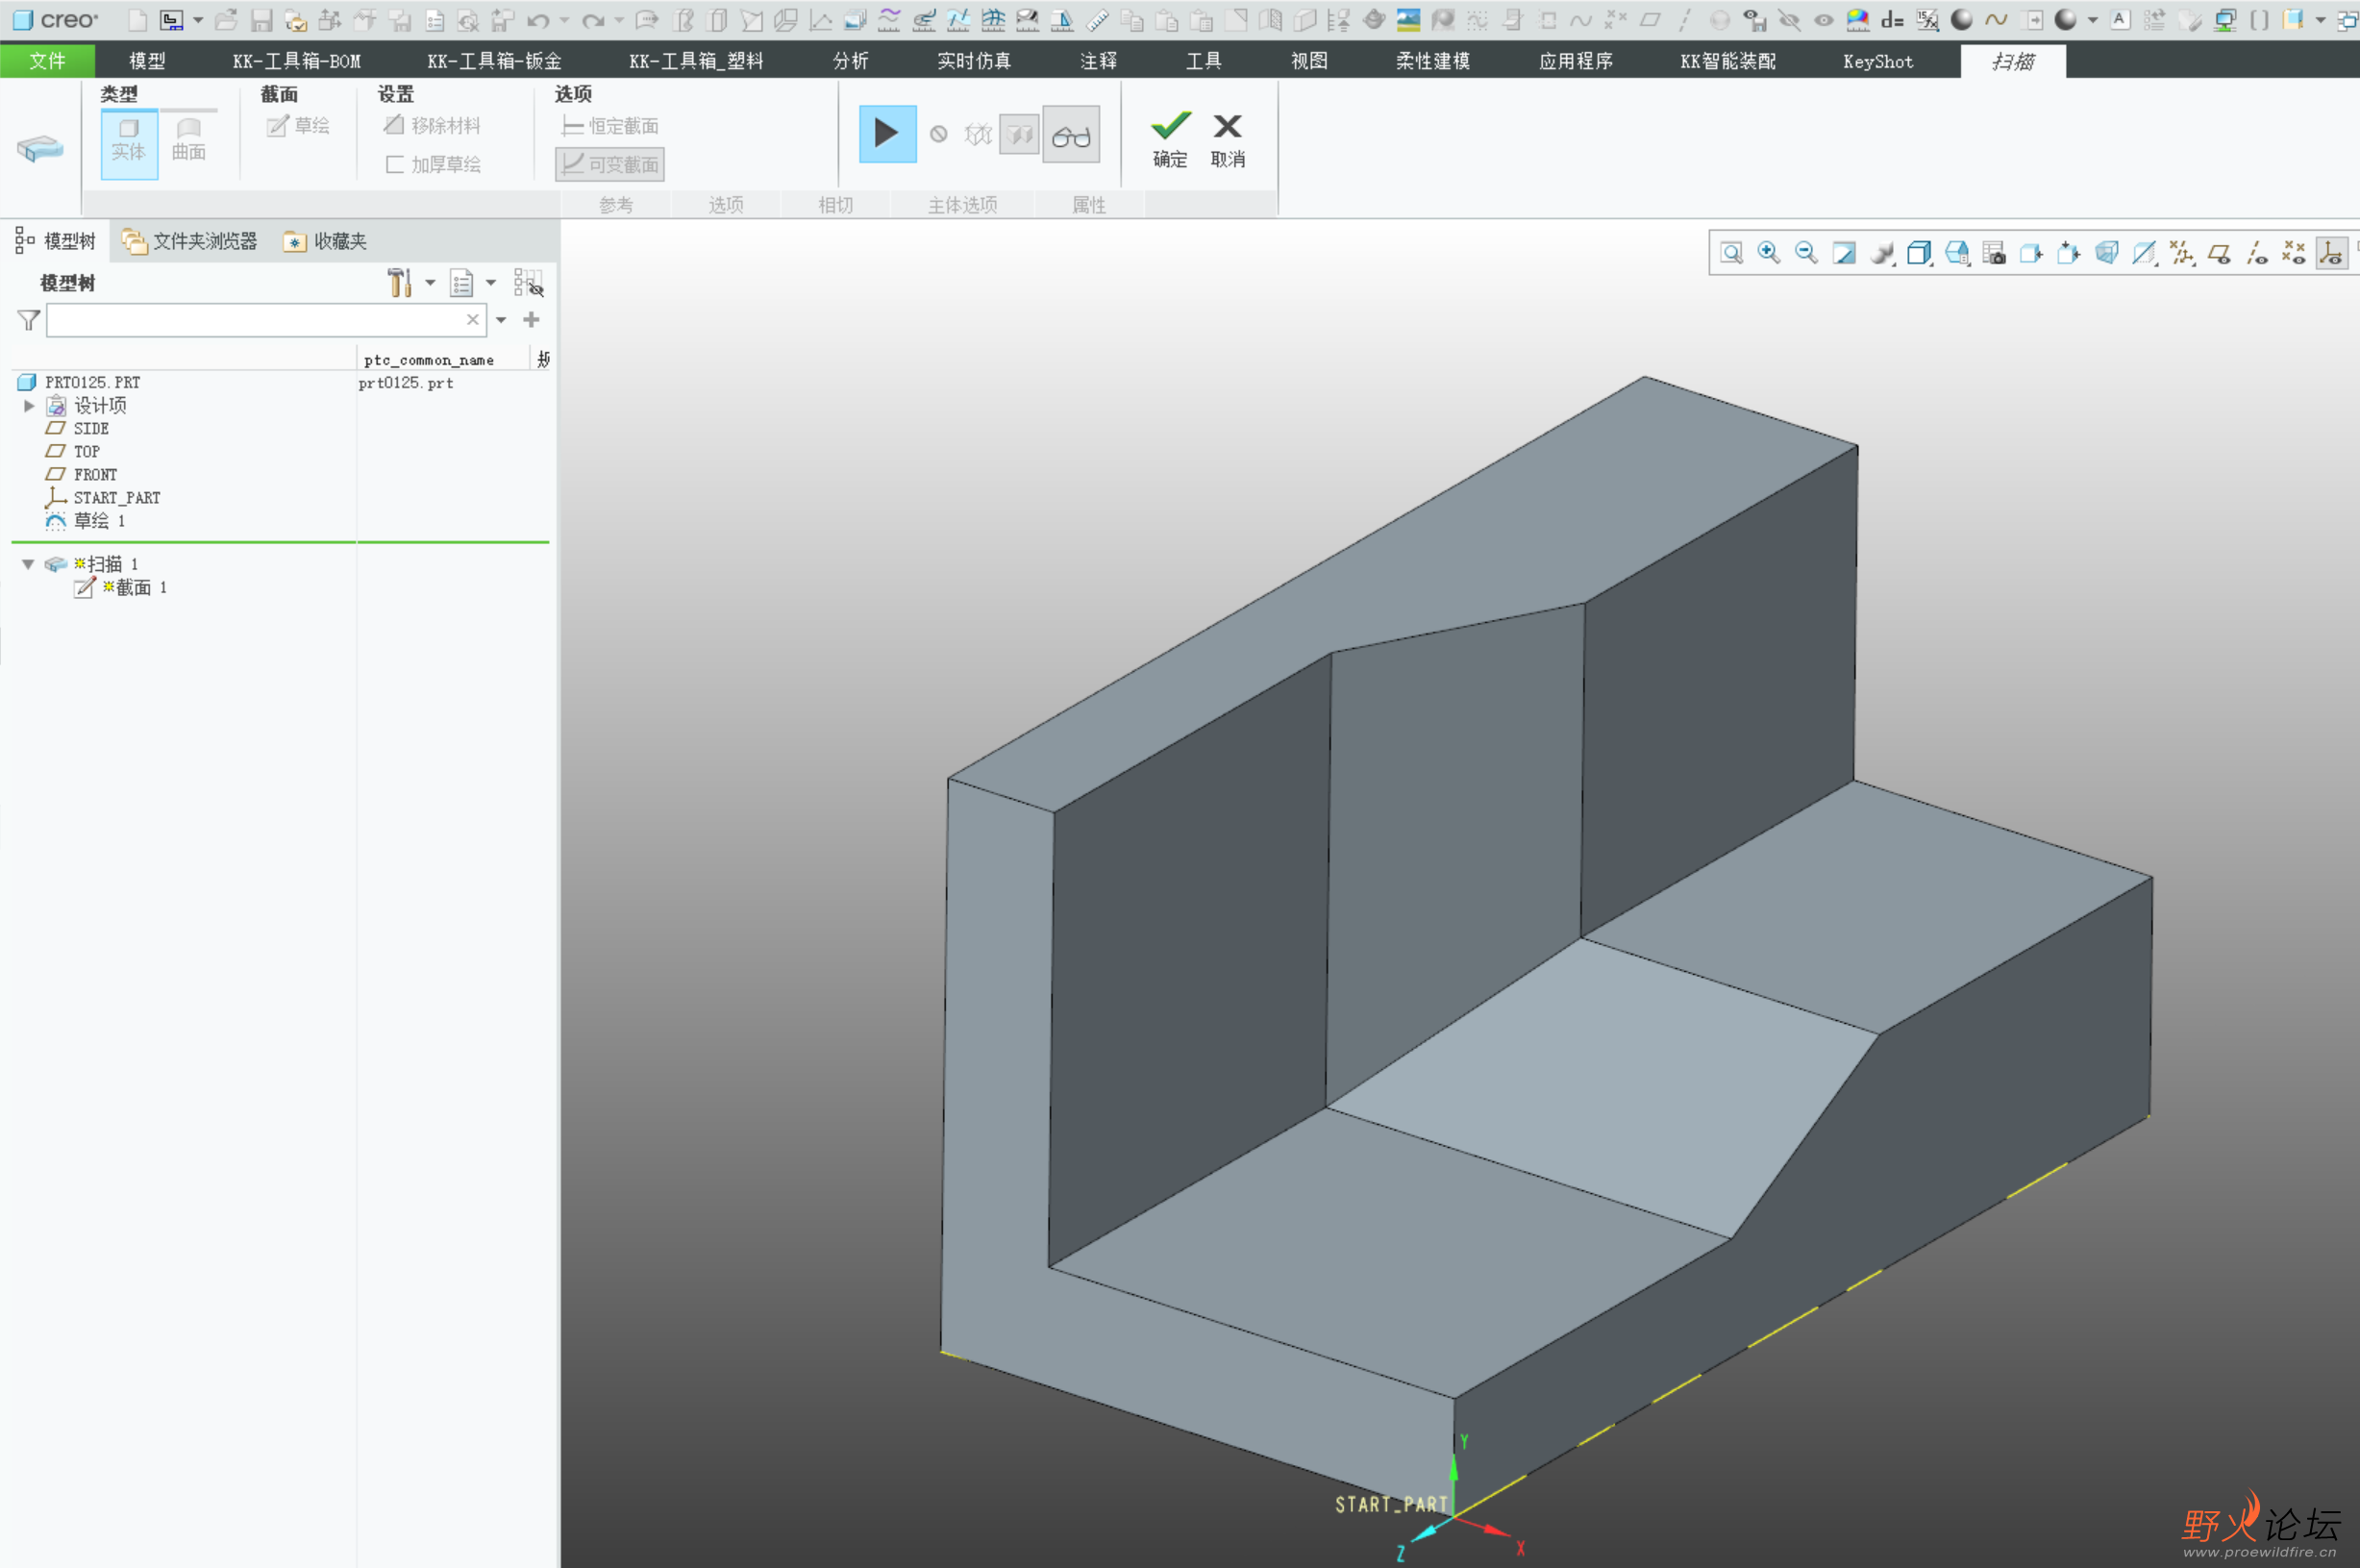Toggle plane display visibility icon

tap(2219, 253)
